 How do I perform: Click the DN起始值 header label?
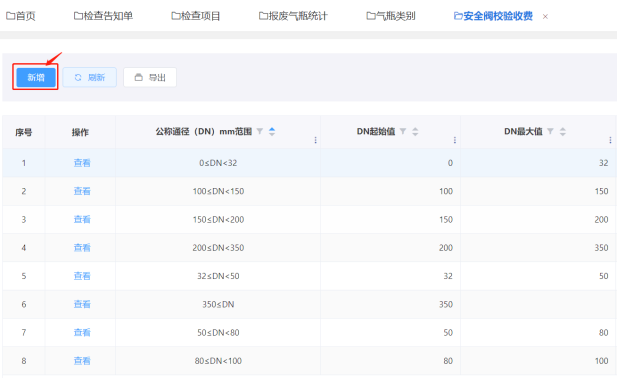[x=376, y=131]
